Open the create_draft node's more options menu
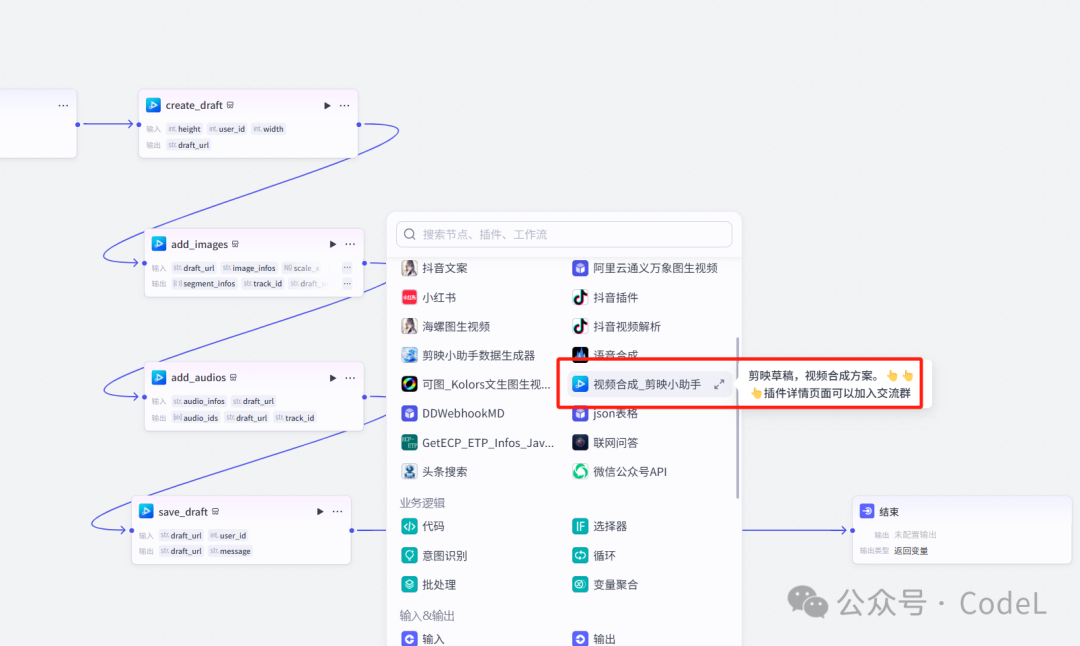The height and width of the screenshot is (646, 1080). tap(344, 105)
